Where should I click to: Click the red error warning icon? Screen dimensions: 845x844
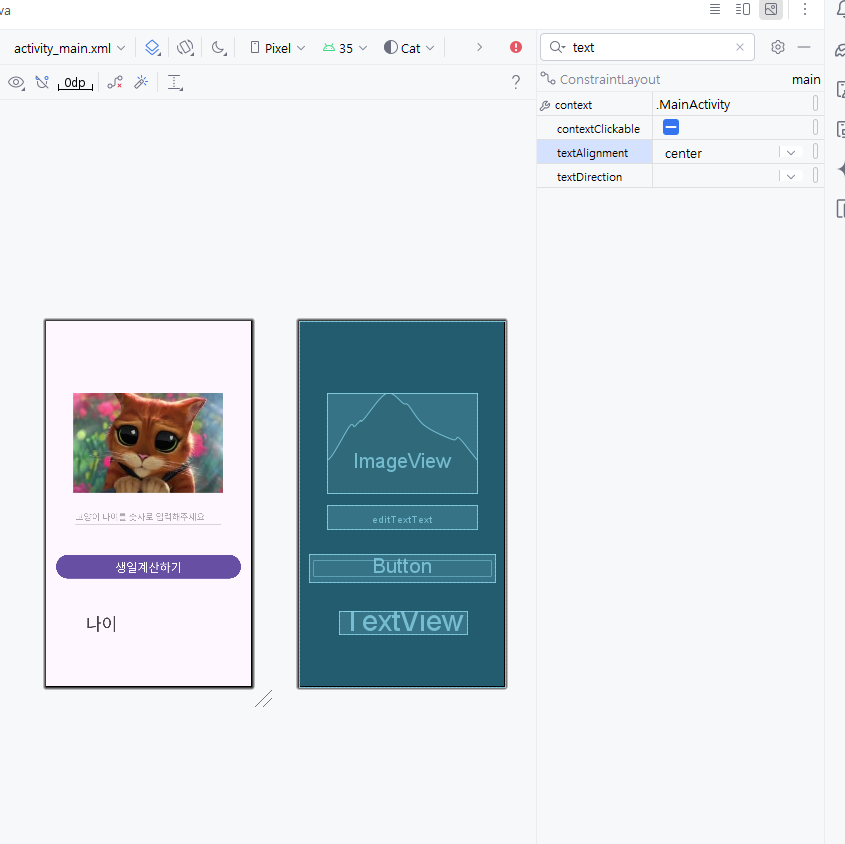pos(516,47)
